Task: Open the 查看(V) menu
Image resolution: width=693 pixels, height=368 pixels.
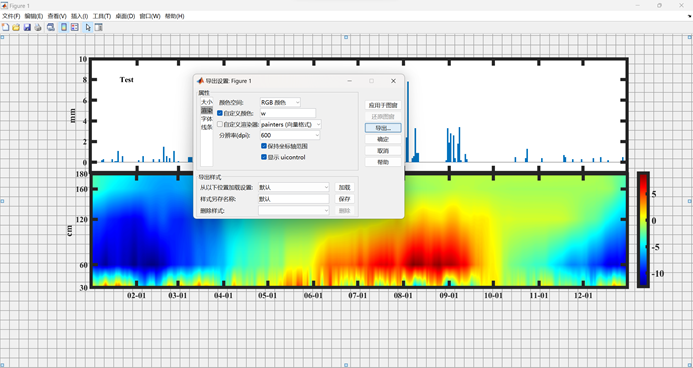Action: pyautogui.click(x=57, y=16)
